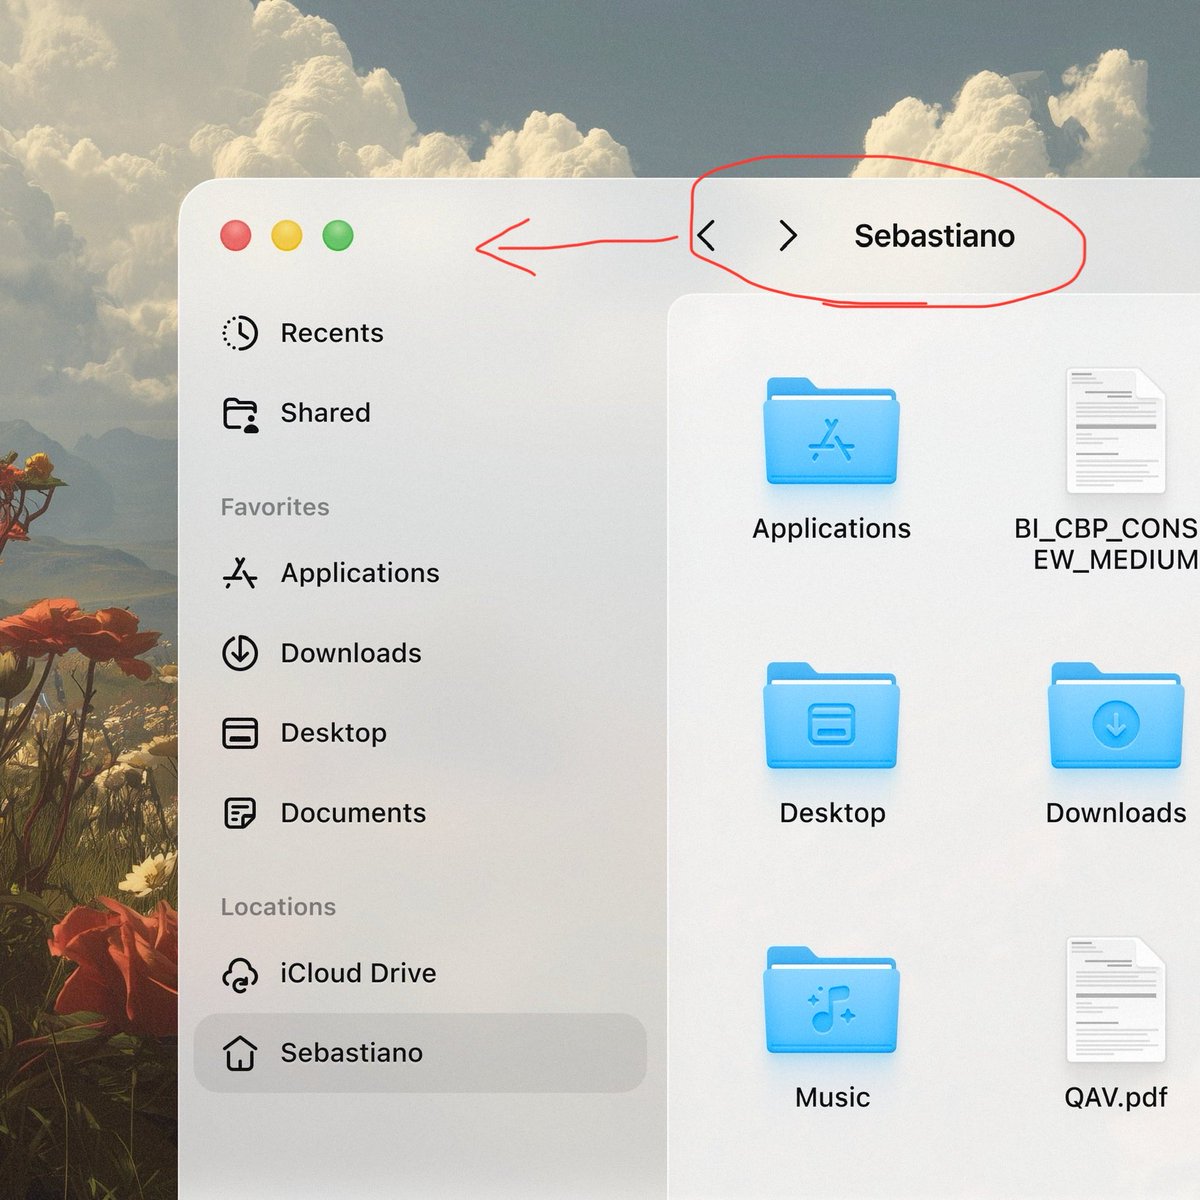The image size is (1200, 1200).
Task: Click the Applications sidebar icon
Action: pos(240,573)
